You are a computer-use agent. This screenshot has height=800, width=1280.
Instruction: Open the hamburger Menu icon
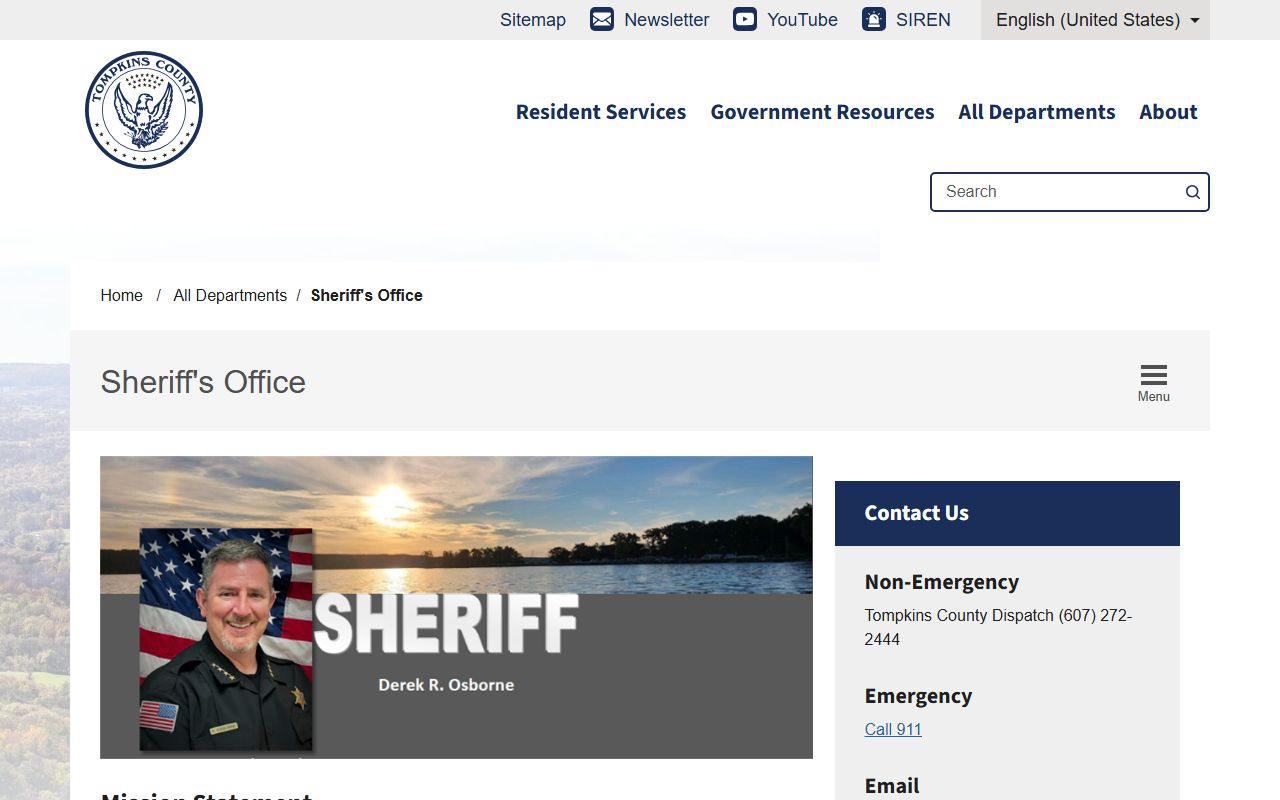click(x=1154, y=382)
